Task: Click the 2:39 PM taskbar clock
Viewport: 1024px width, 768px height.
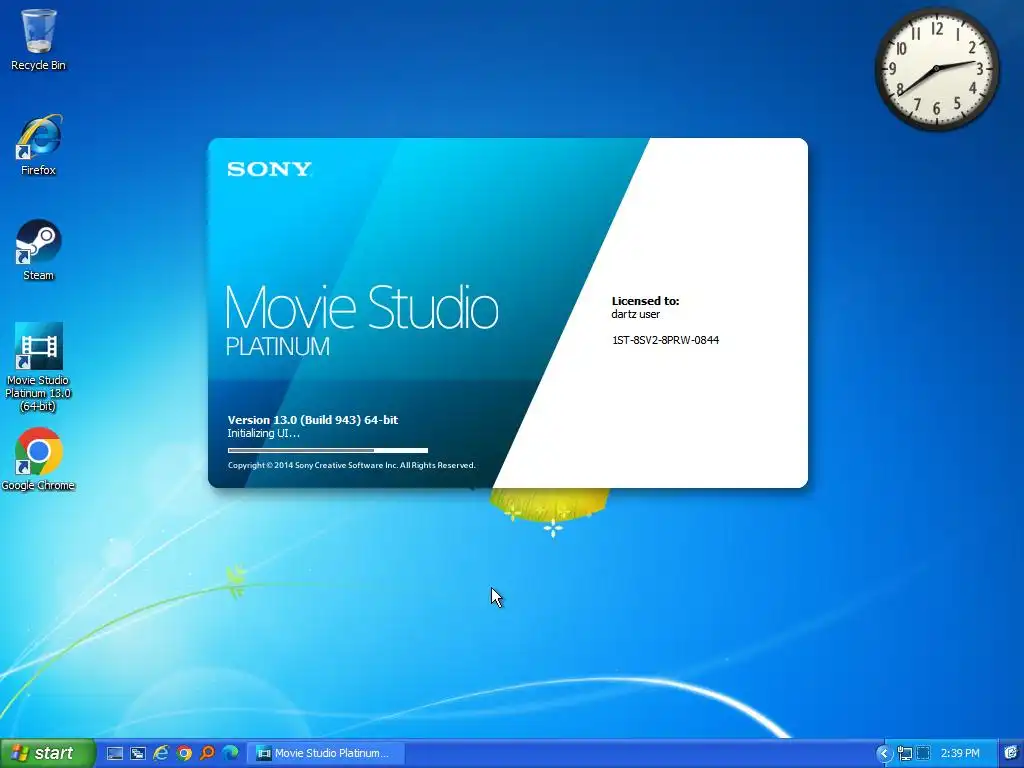Action: point(960,754)
